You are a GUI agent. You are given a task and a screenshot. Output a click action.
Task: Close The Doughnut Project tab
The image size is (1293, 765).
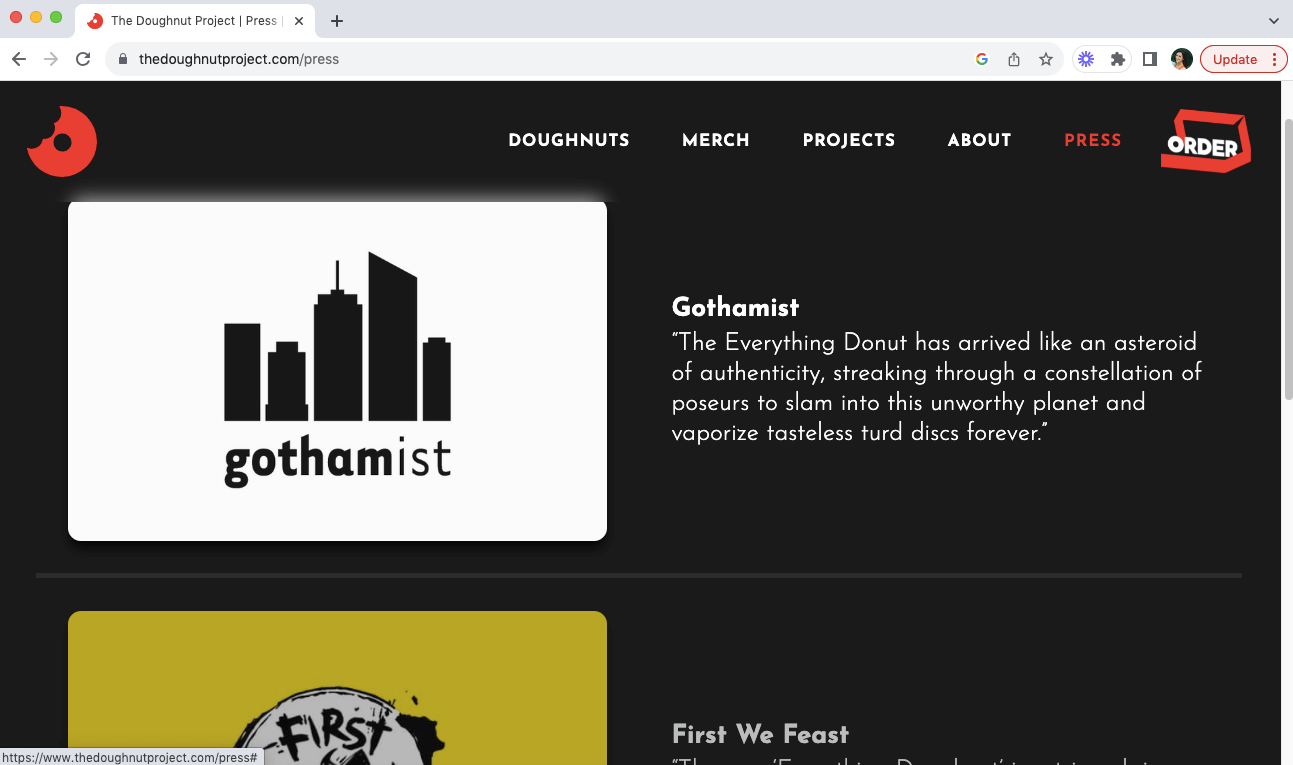[299, 20]
